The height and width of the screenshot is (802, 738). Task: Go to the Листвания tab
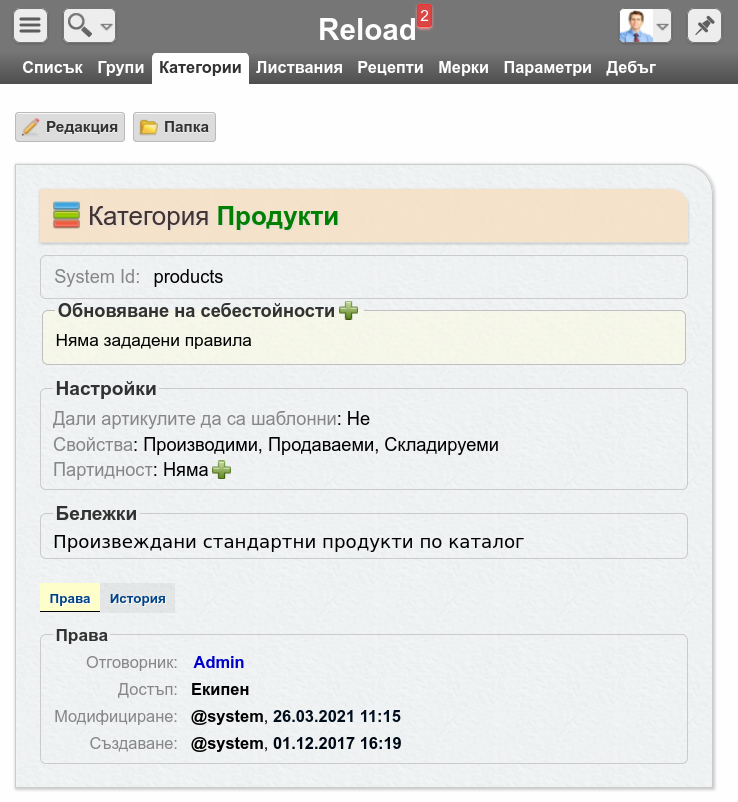tap(299, 68)
